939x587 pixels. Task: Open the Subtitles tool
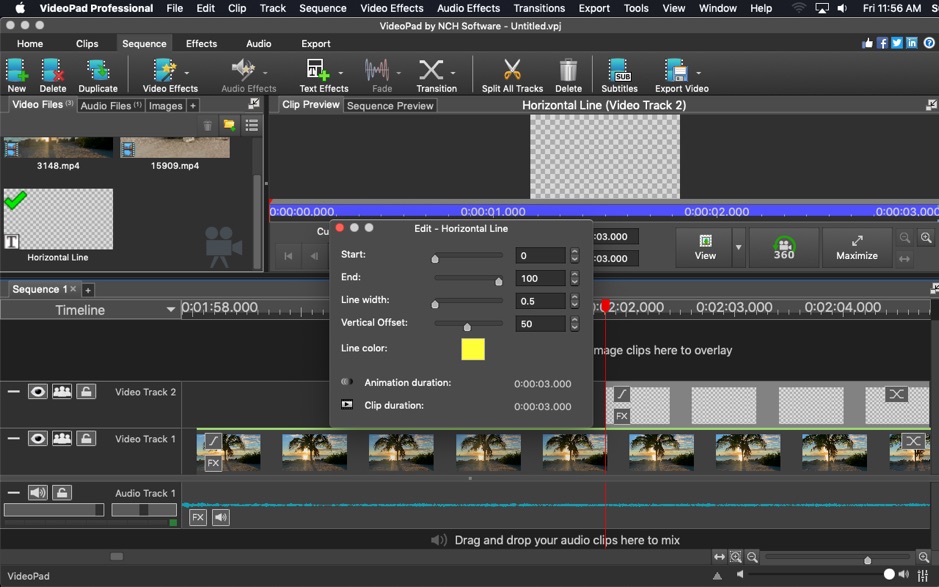coord(619,68)
